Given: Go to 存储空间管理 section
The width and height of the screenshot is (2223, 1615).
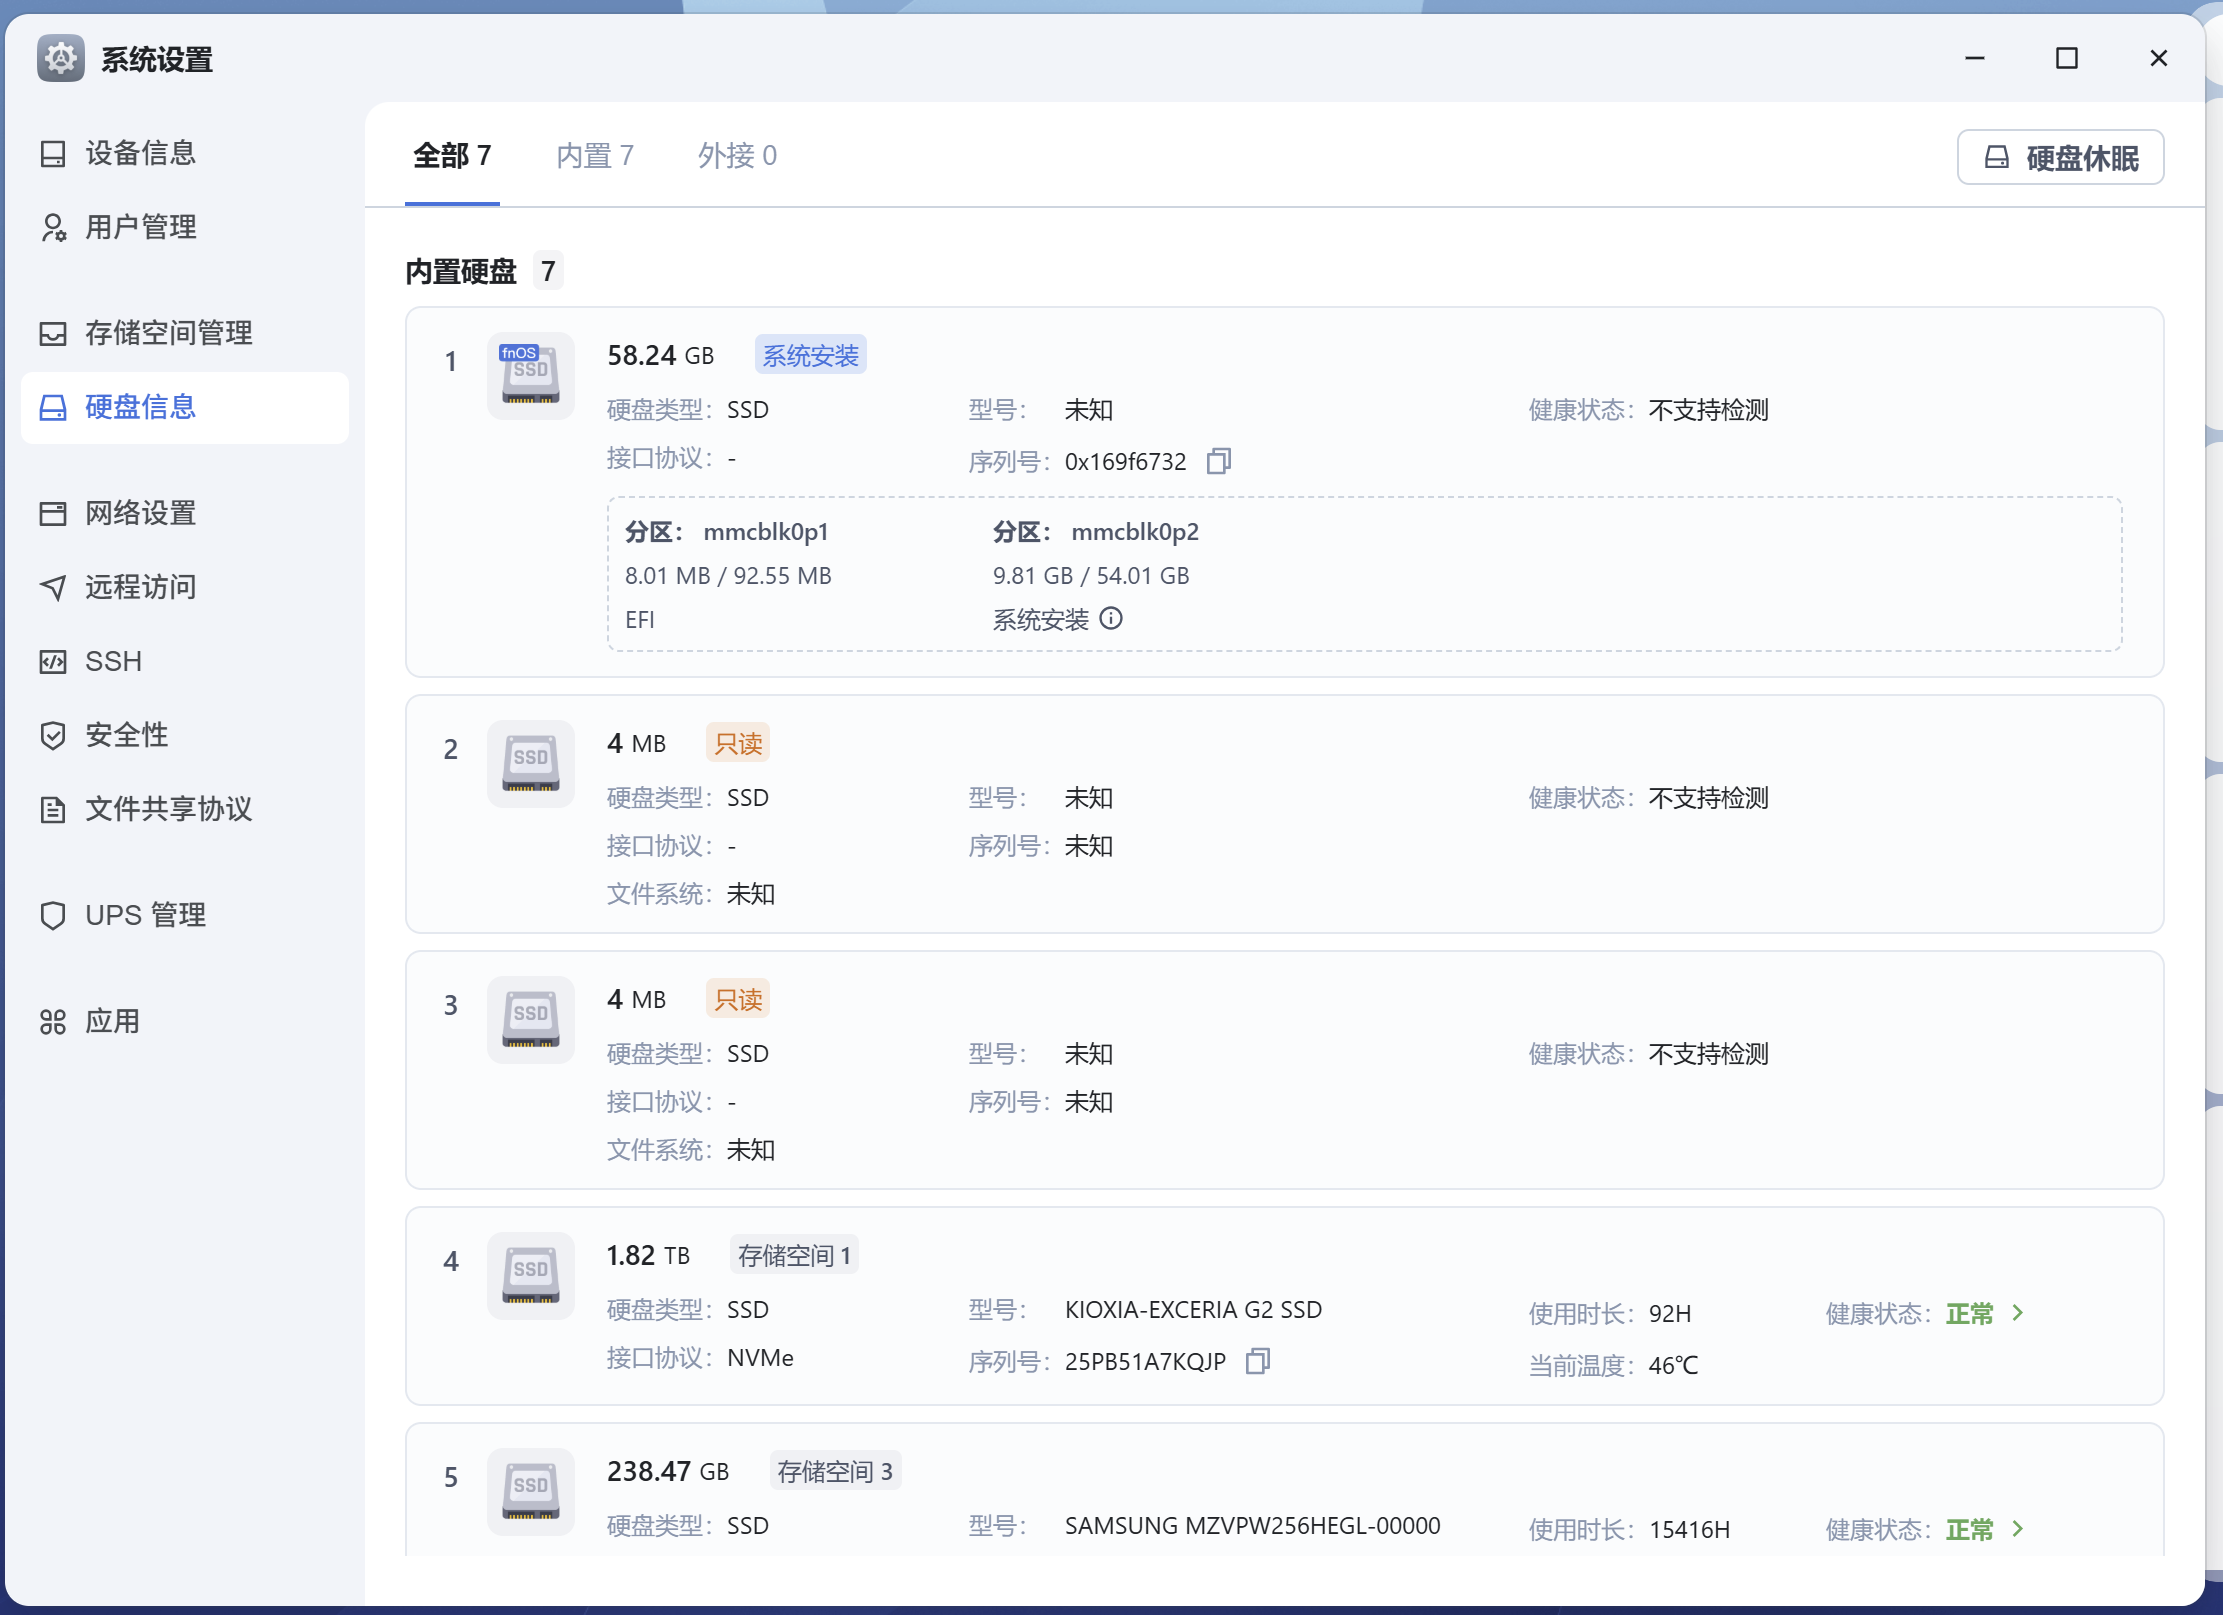Looking at the screenshot, I should [168, 333].
